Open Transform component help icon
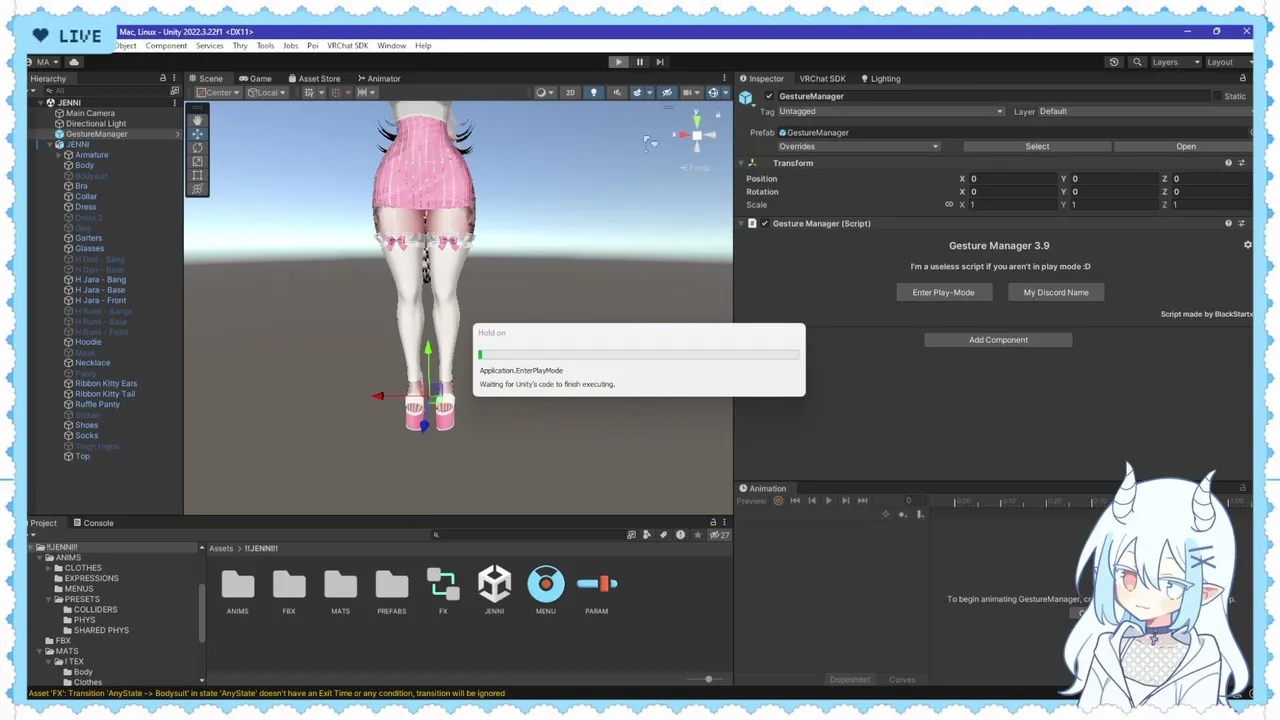 pyautogui.click(x=1228, y=163)
